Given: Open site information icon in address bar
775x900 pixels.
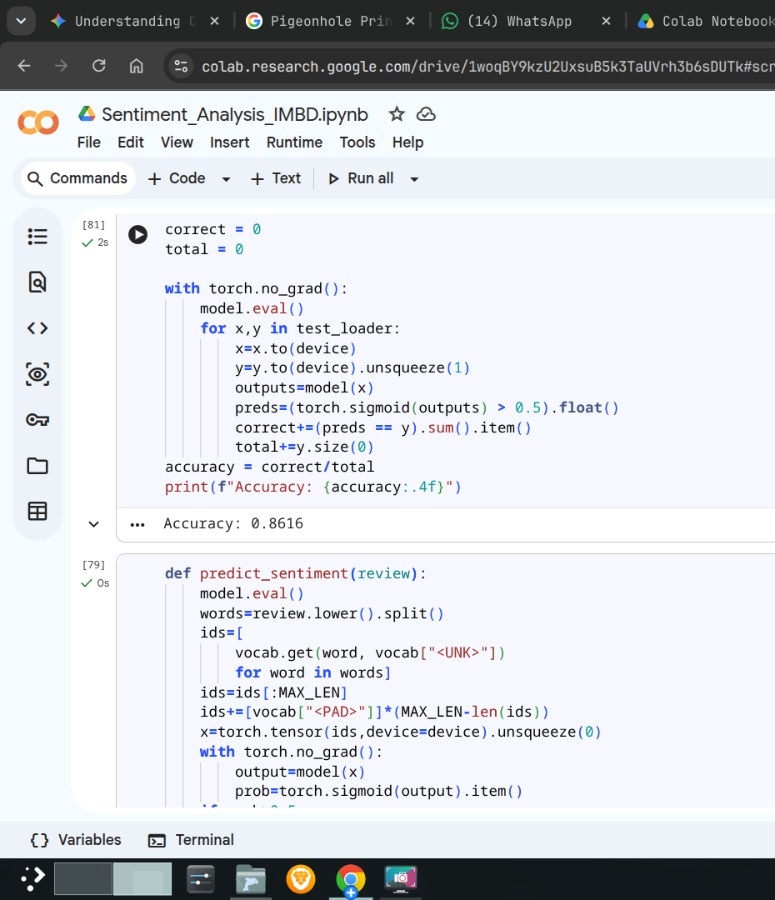Looking at the screenshot, I should pyautogui.click(x=181, y=67).
